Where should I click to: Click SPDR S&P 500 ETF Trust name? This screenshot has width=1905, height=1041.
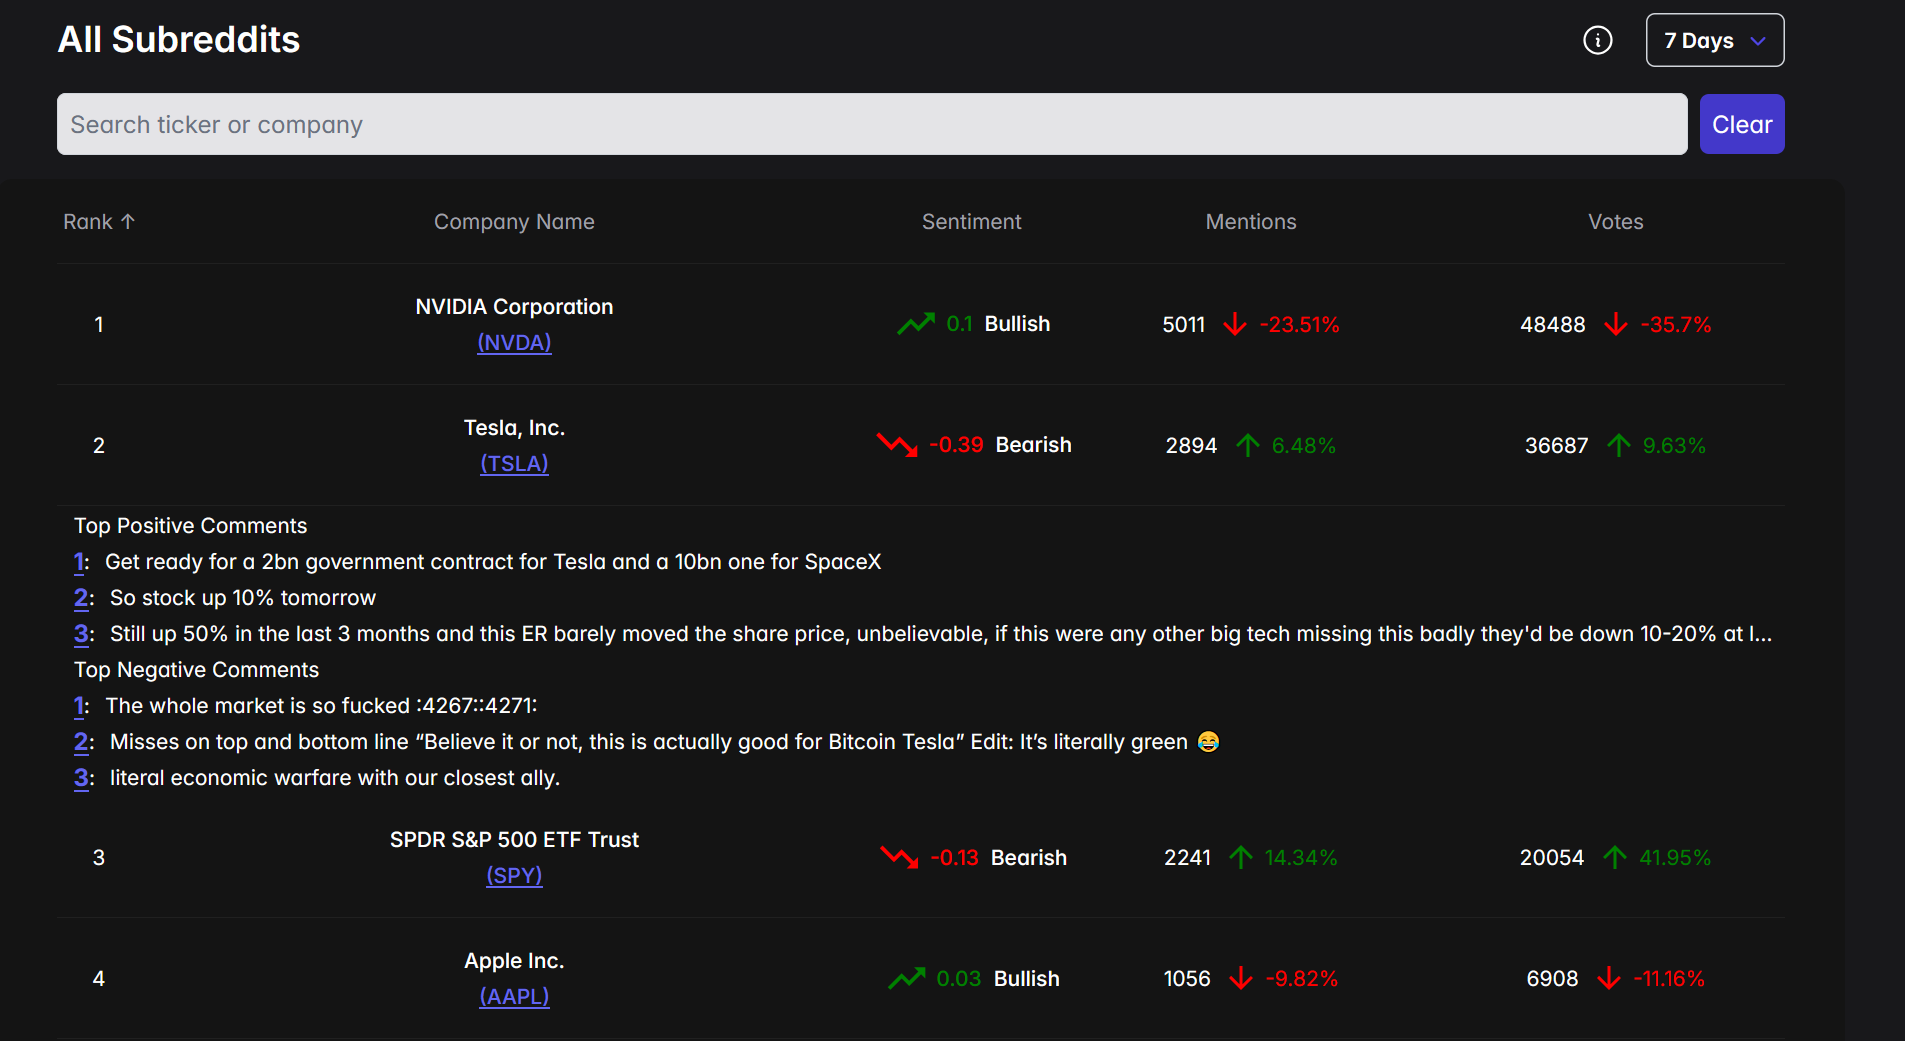point(514,840)
